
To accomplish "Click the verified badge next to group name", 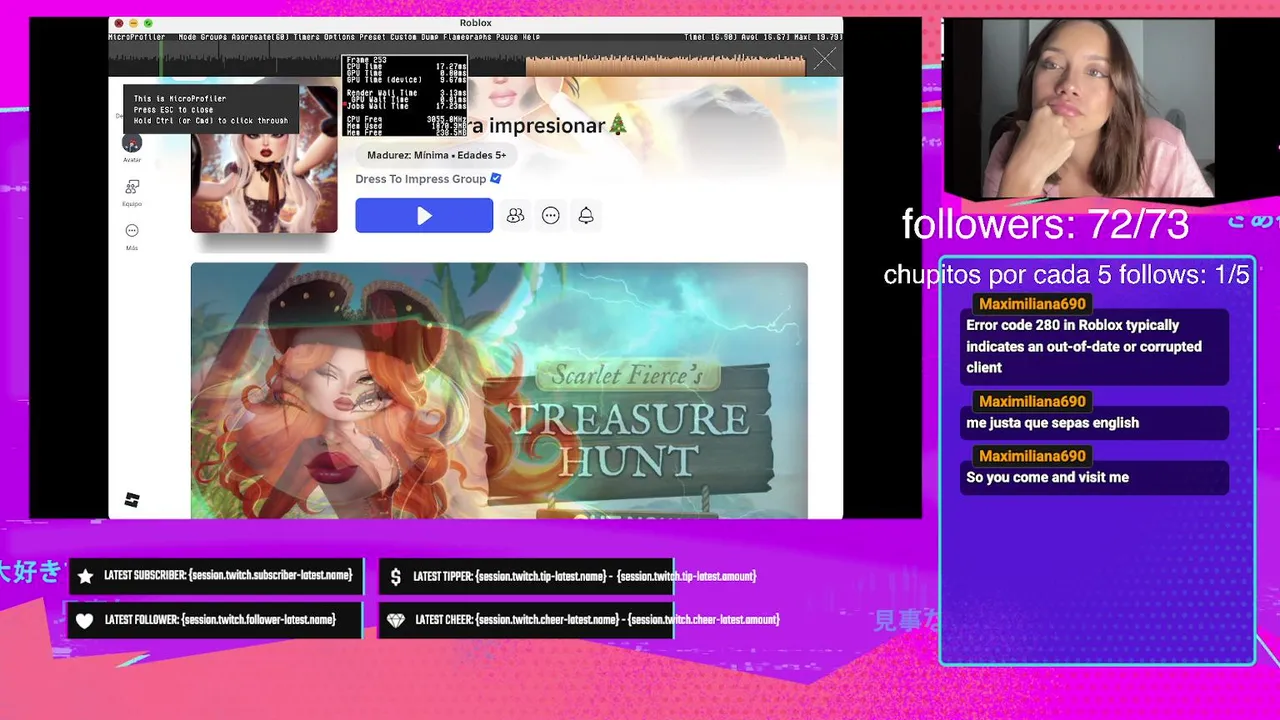I will pyautogui.click(x=496, y=179).
